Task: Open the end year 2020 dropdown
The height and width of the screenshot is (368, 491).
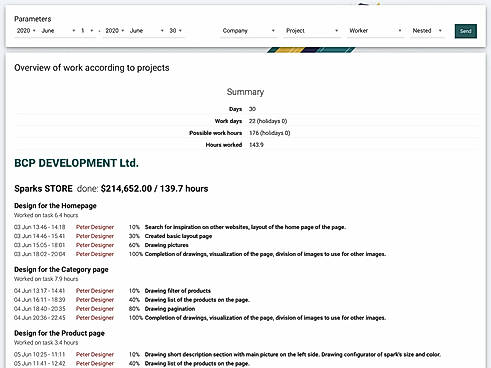Action: (115, 31)
